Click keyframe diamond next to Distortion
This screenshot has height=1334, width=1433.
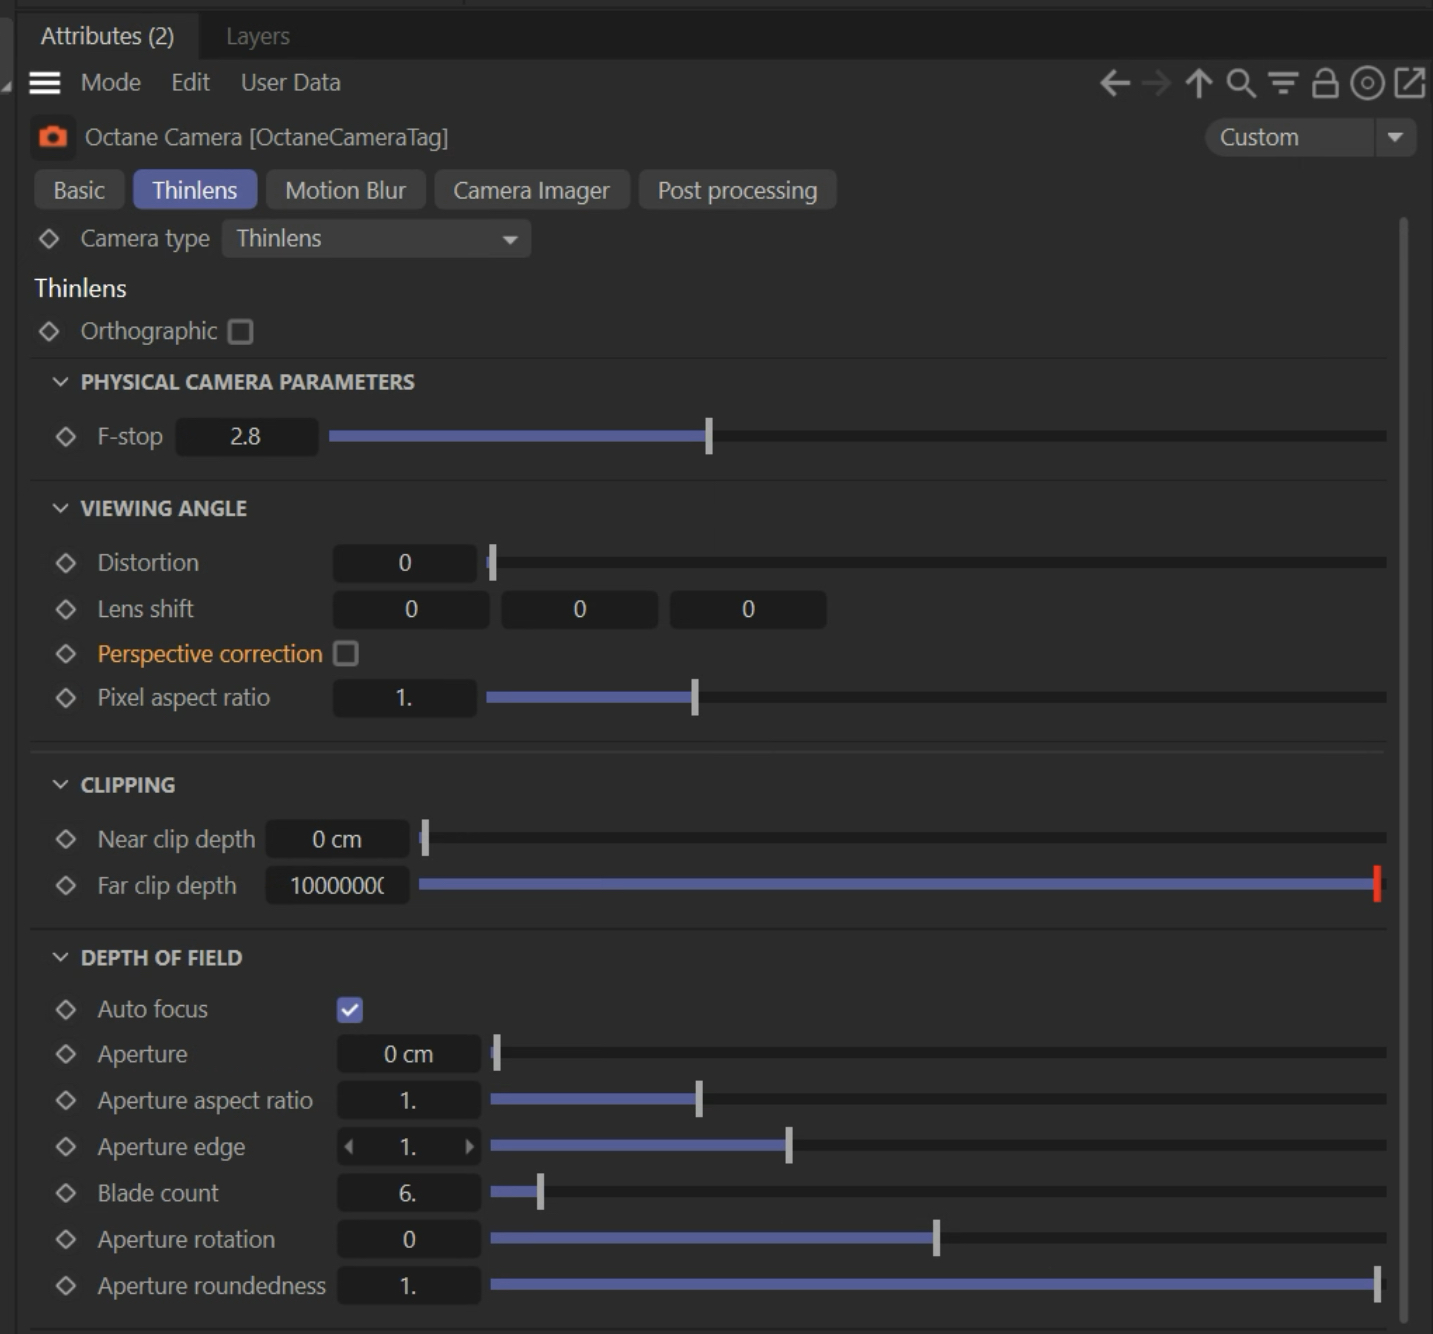[66, 563]
